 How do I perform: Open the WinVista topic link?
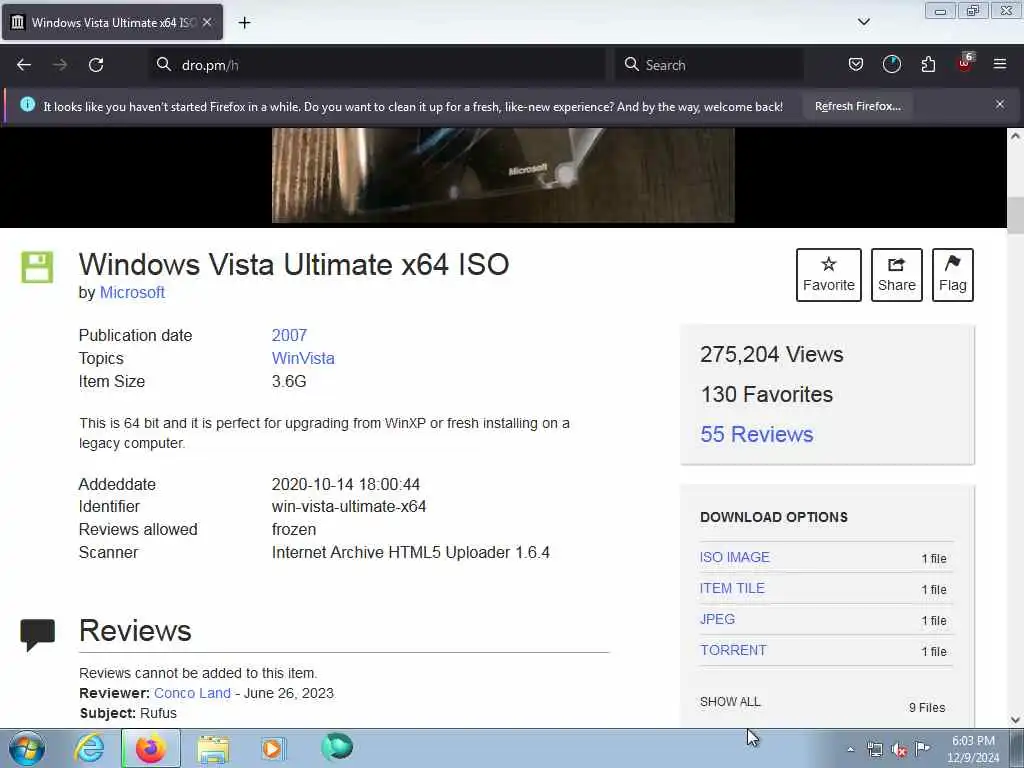[303, 359]
